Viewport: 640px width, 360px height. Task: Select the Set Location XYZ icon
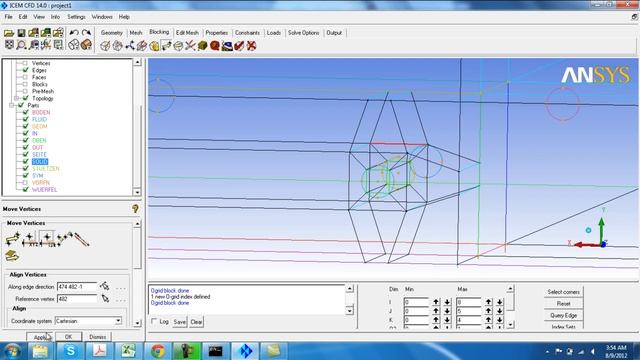click(30, 239)
